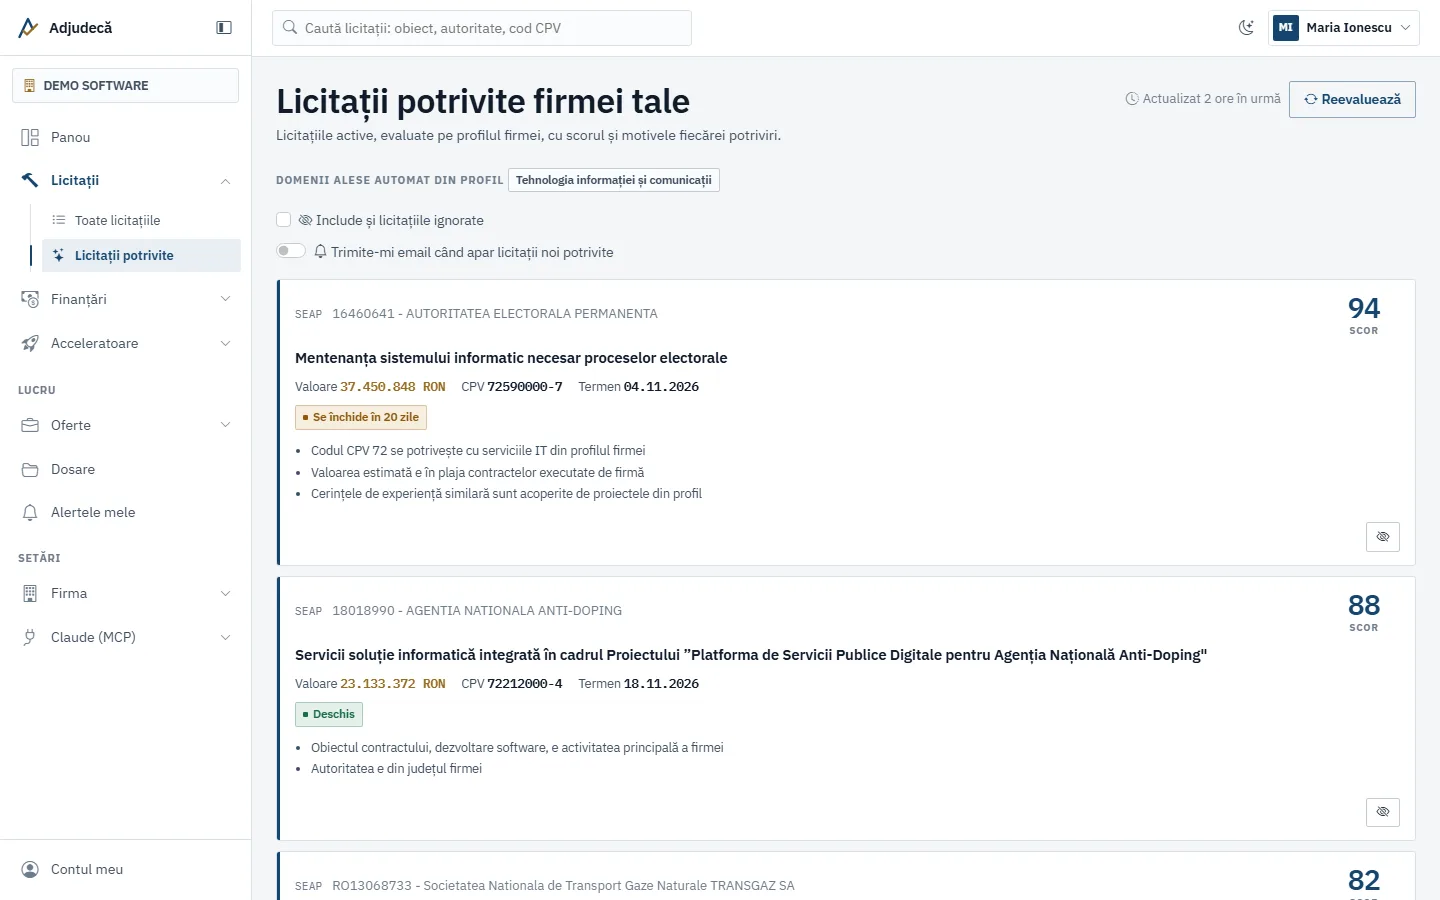This screenshot has height=900, width=1440.
Task: Open Dosare menu item
Action: pyautogui.click(x=126, y=469)
